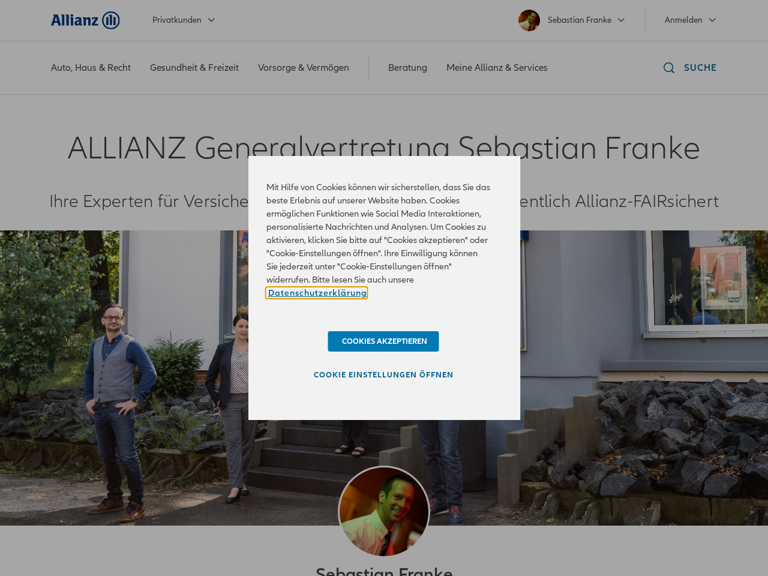This screenshot has width=768, height=576.
Task: Open Gesundheit & Freizeit menu
Action: 194,68
